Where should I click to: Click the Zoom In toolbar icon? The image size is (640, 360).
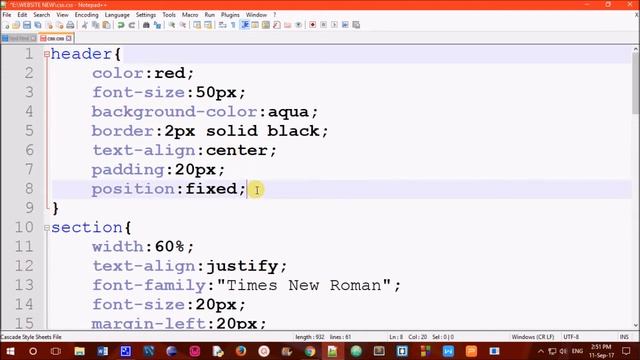pyautogui.click(x=172, y=25)
